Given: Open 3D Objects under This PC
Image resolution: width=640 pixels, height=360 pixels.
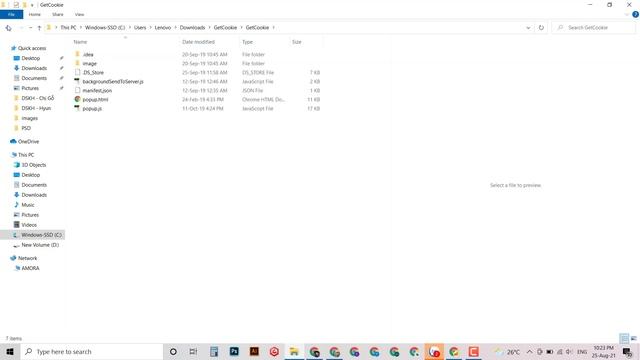Looking at the screenshot, I should click(x=33, y=165).
